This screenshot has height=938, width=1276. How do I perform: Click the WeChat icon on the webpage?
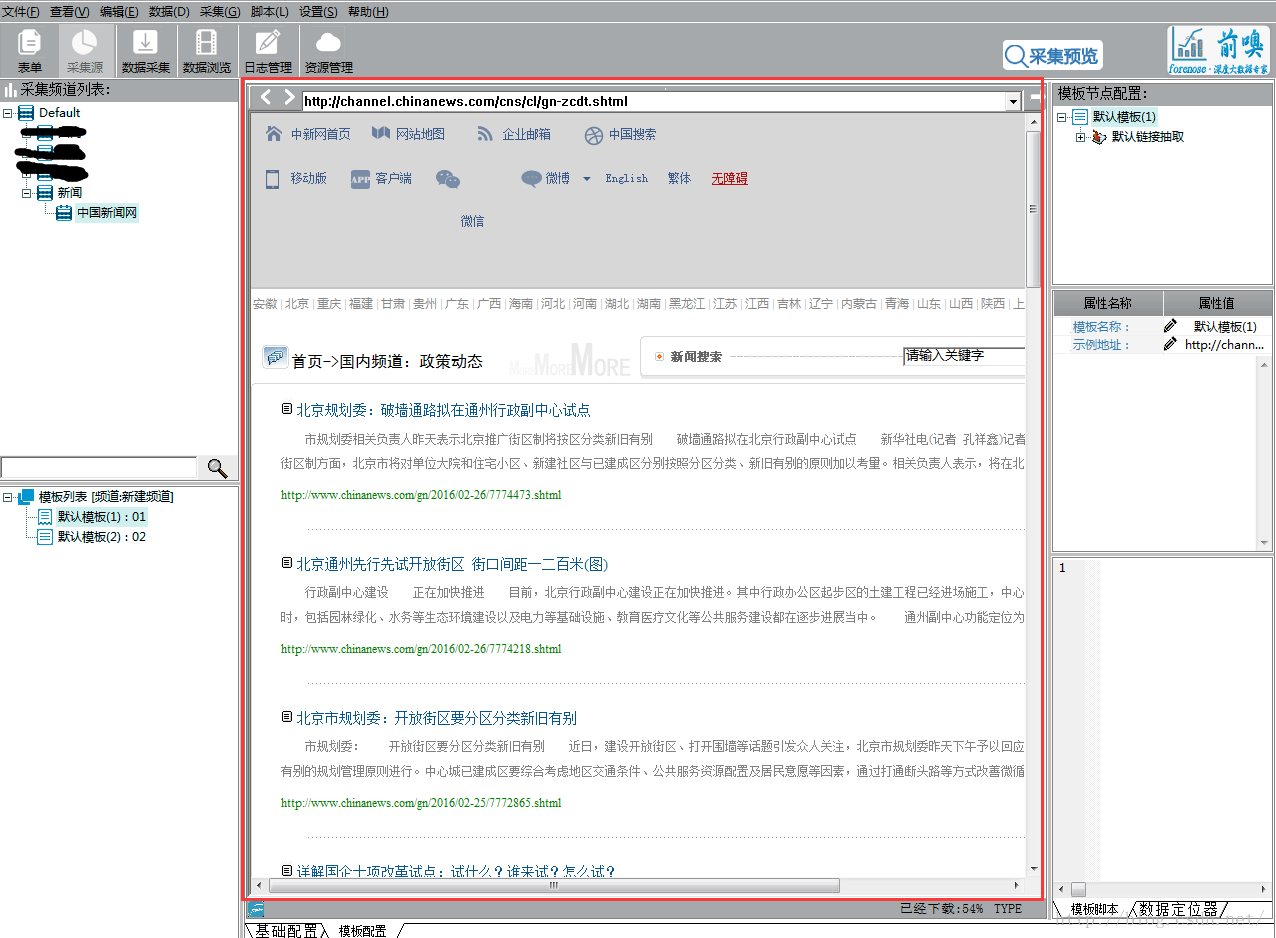coord(448,179)
